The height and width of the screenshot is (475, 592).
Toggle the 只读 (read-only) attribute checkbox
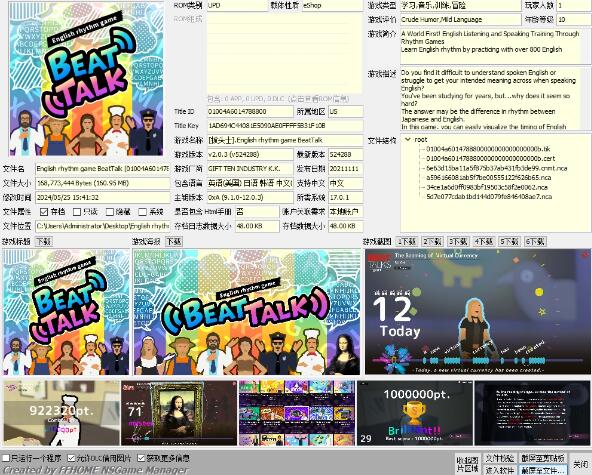click(x=77, y=212)
